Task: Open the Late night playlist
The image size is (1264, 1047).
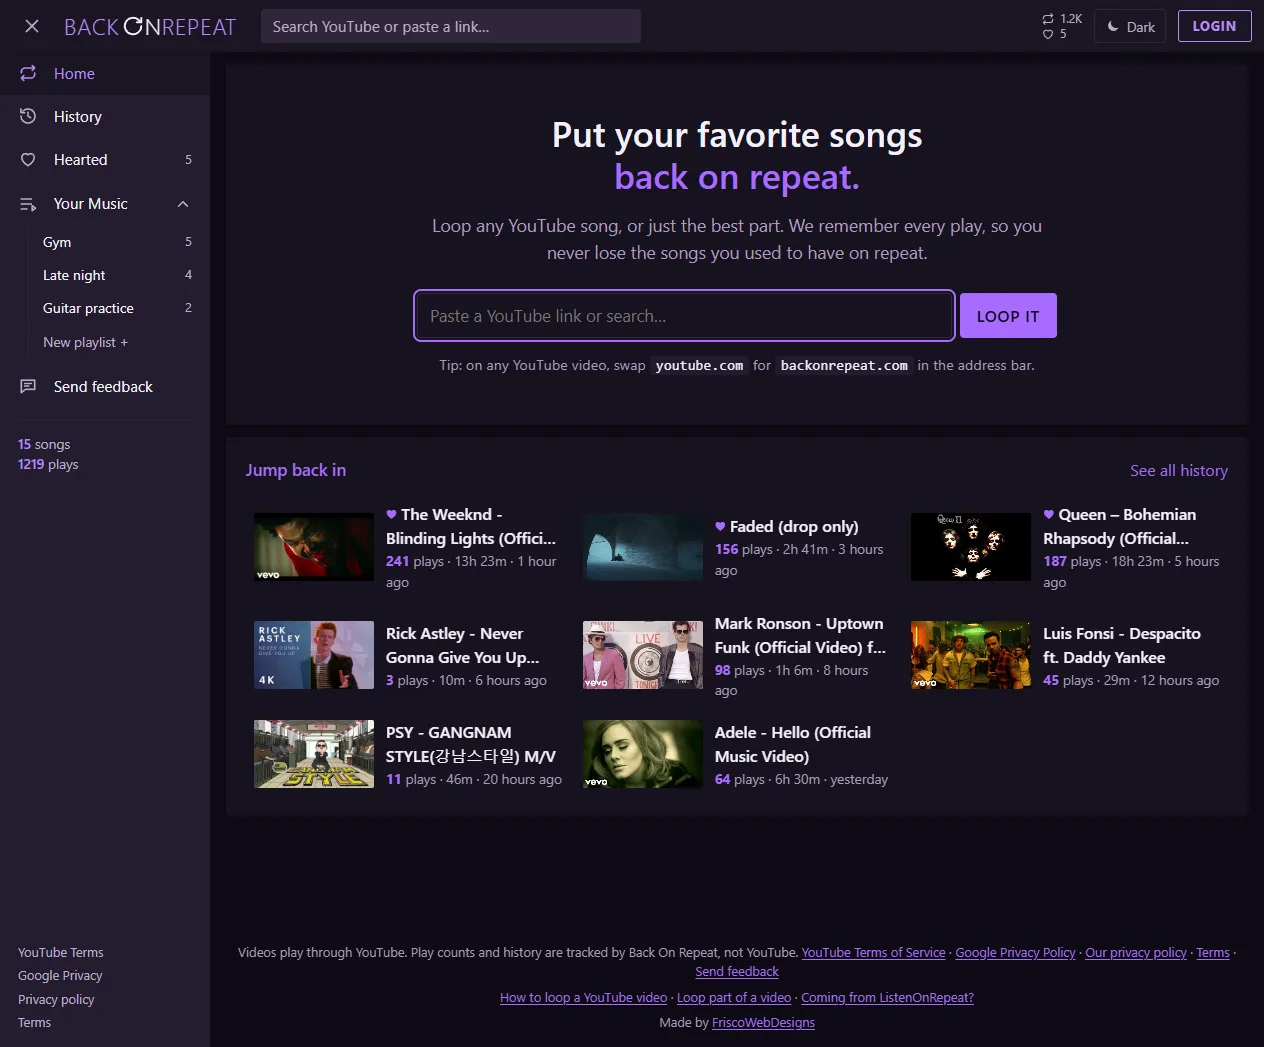Action: pyautogui.click(x=117, y=275)
